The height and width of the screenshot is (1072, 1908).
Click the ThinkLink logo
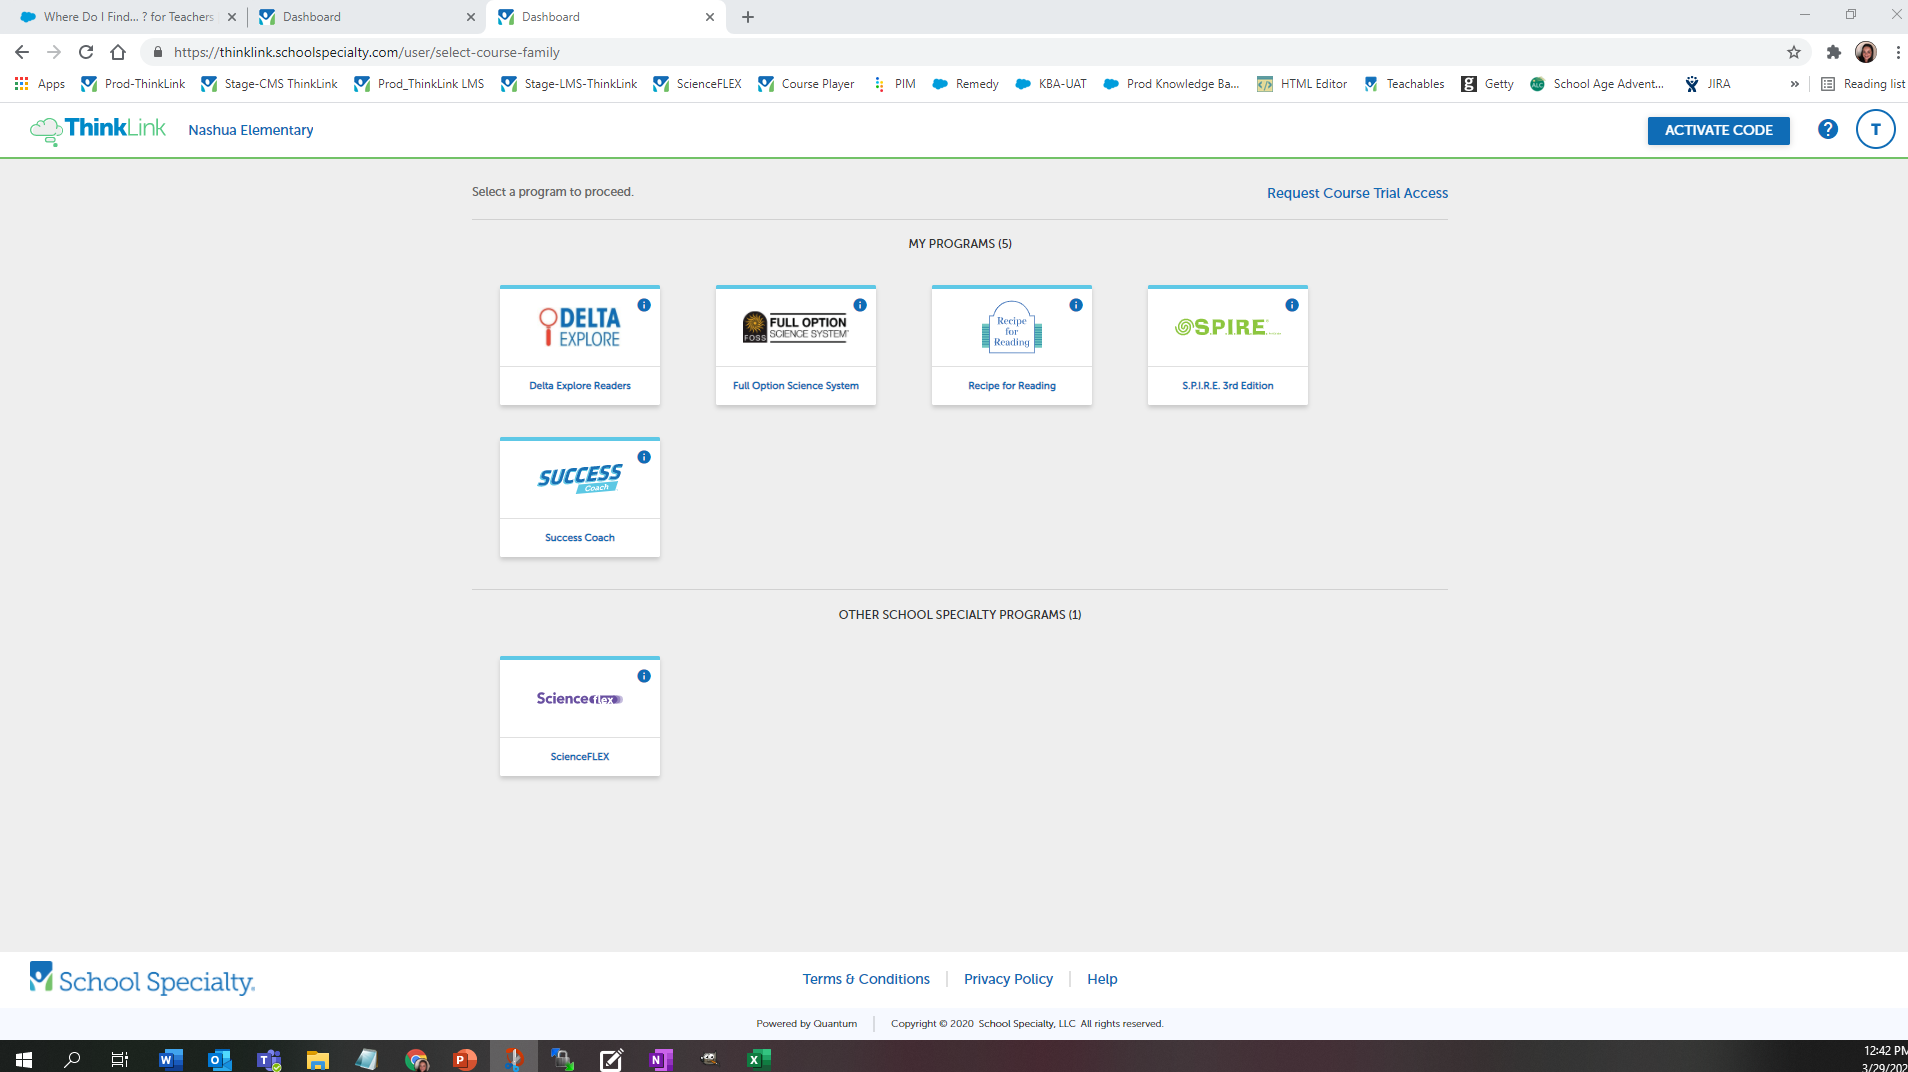[x=98, y=130]
